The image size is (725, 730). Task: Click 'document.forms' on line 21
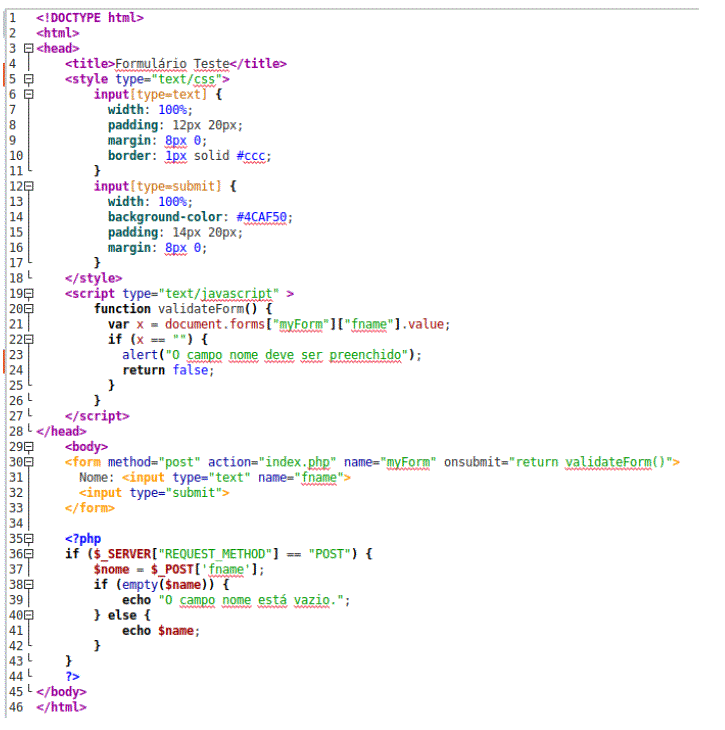[215, 324]
